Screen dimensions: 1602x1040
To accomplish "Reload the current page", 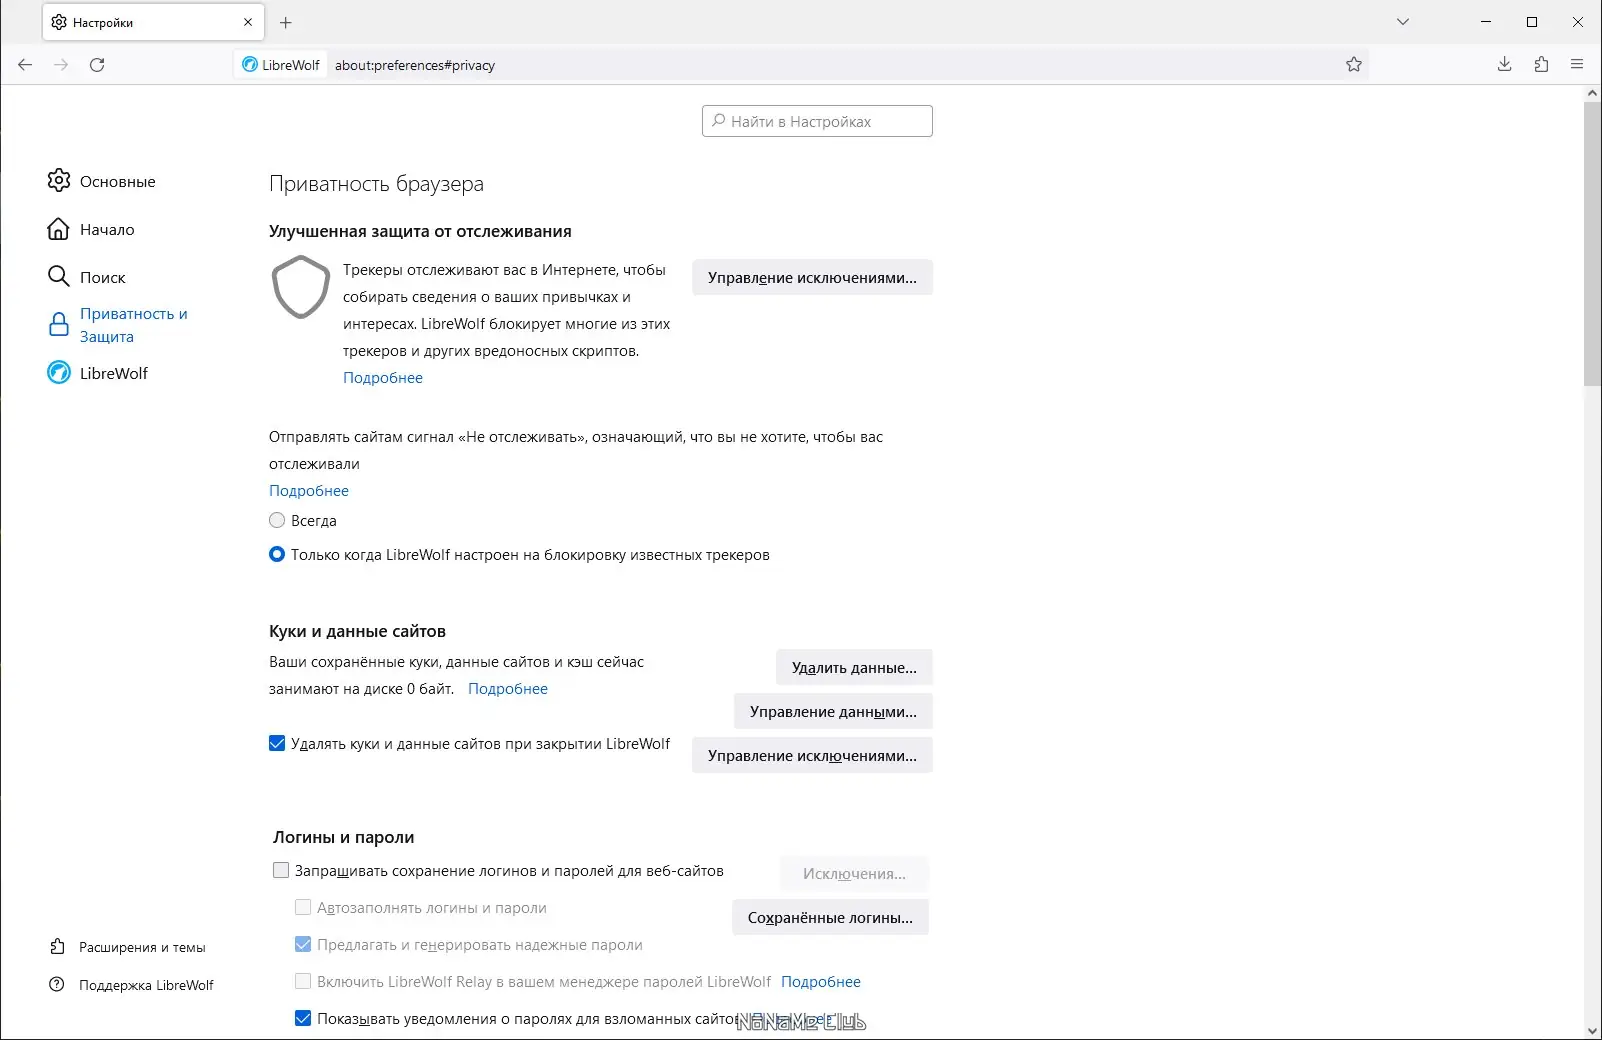I will pos(97,65).
